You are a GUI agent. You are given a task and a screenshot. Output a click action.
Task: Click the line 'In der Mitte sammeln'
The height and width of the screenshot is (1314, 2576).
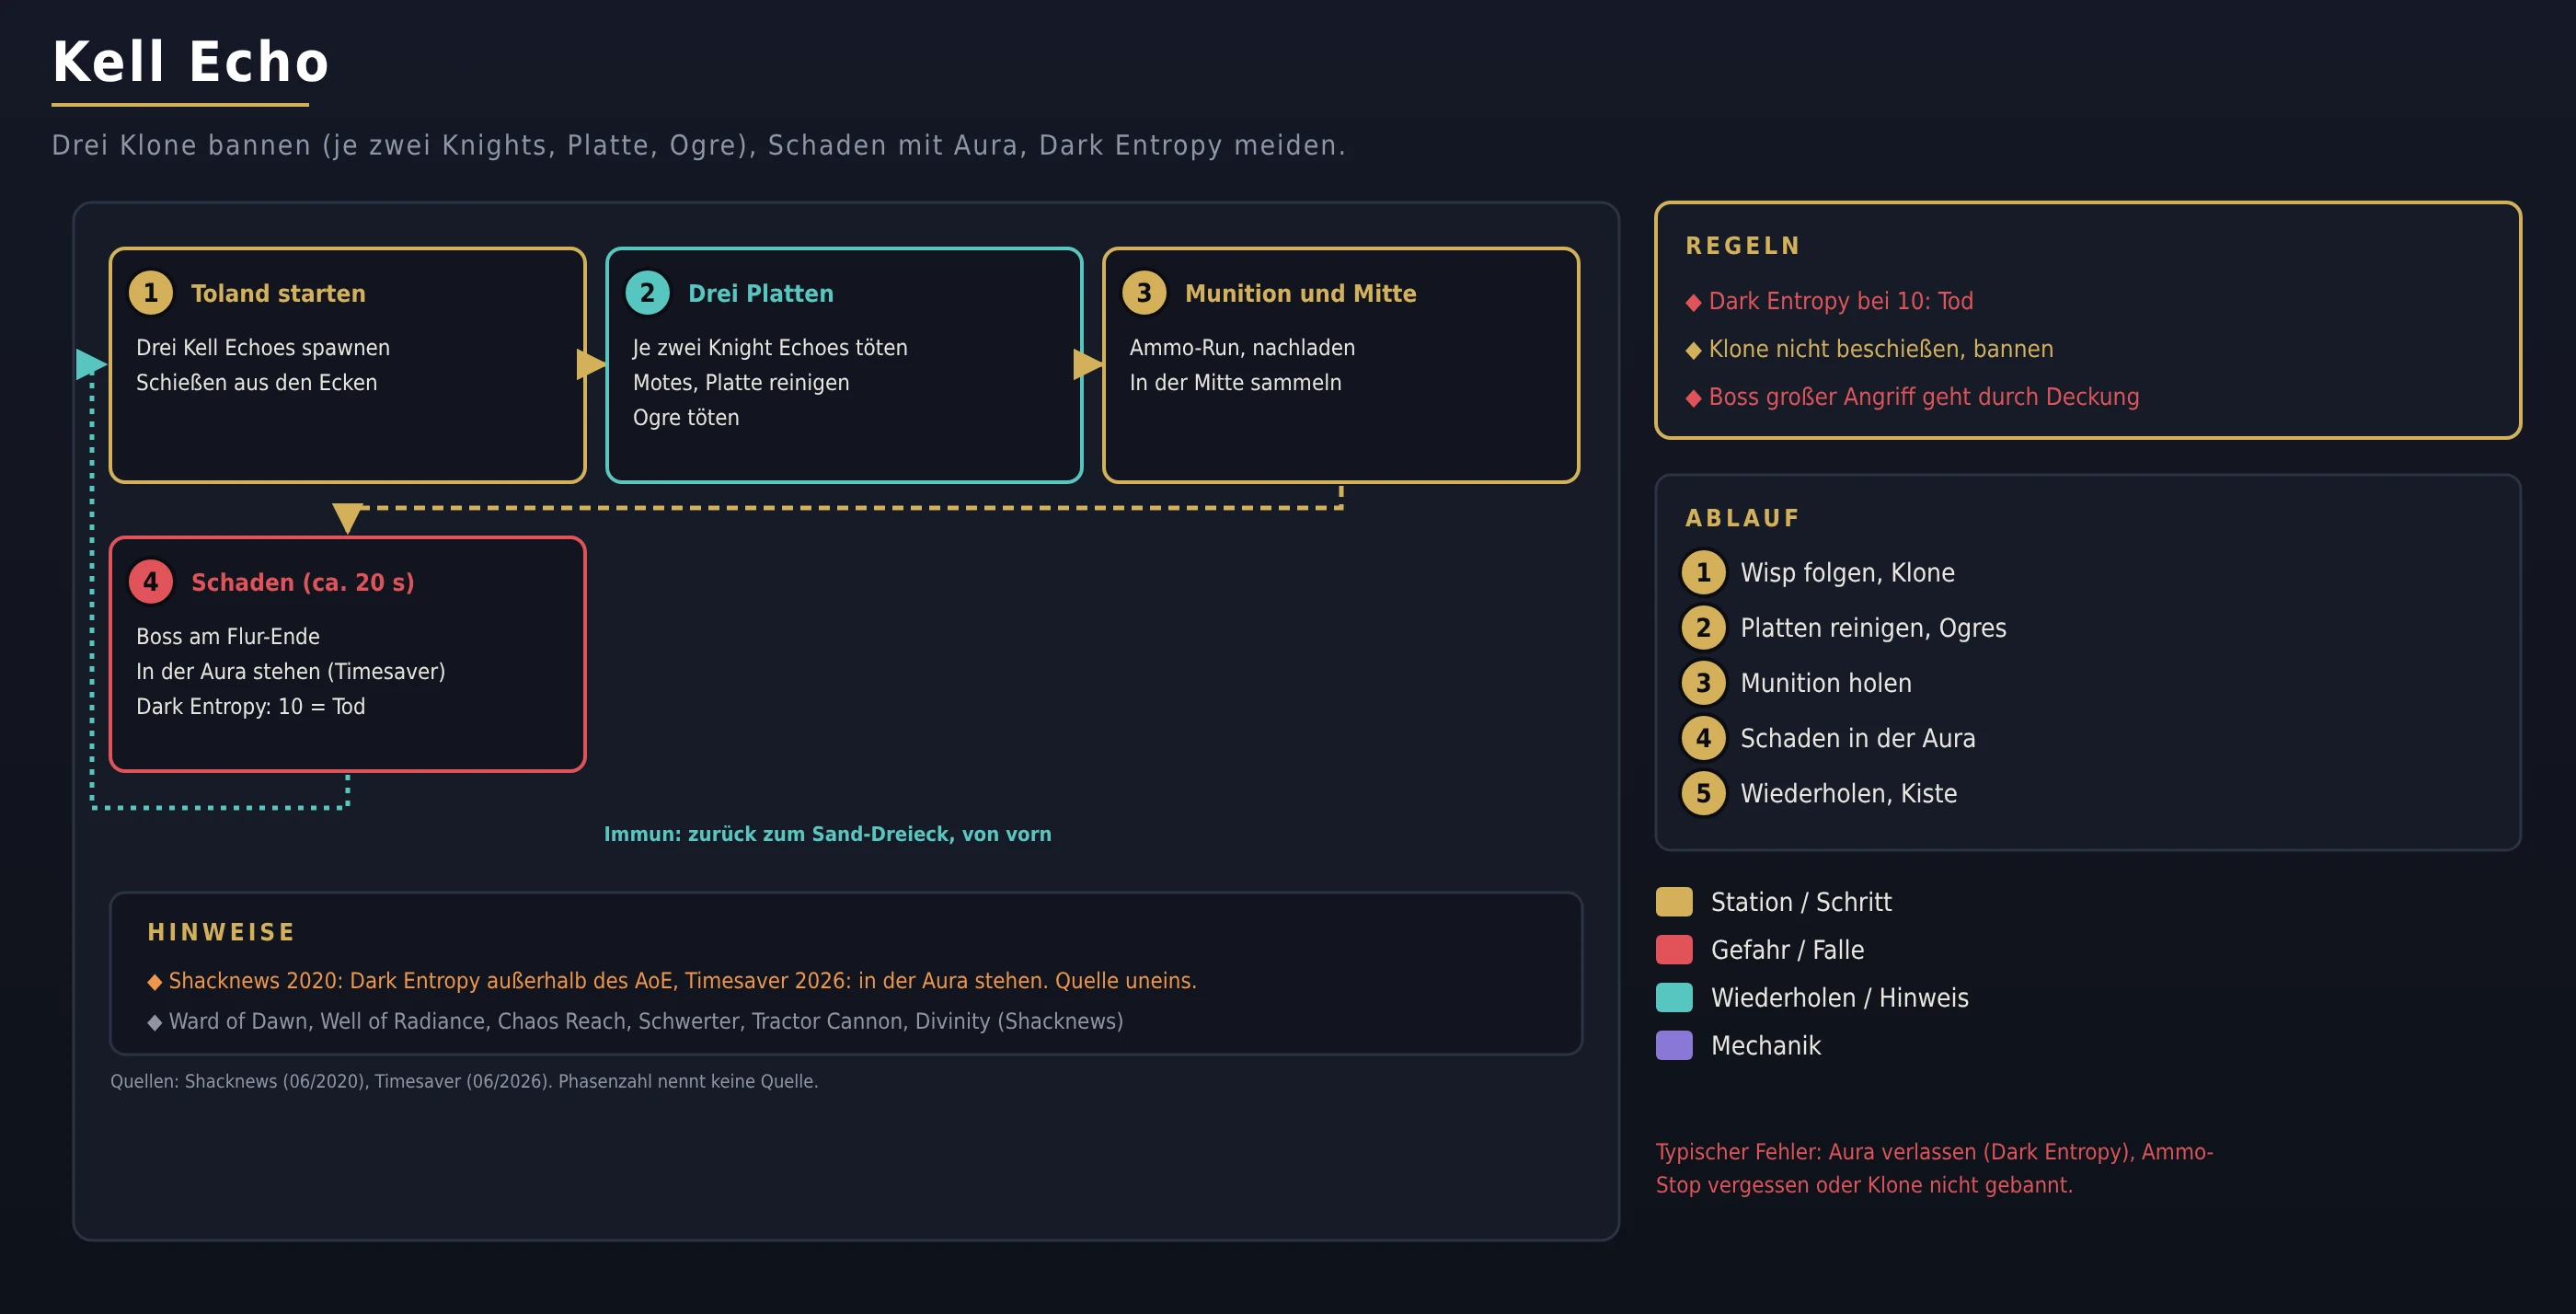point(1235,383)
